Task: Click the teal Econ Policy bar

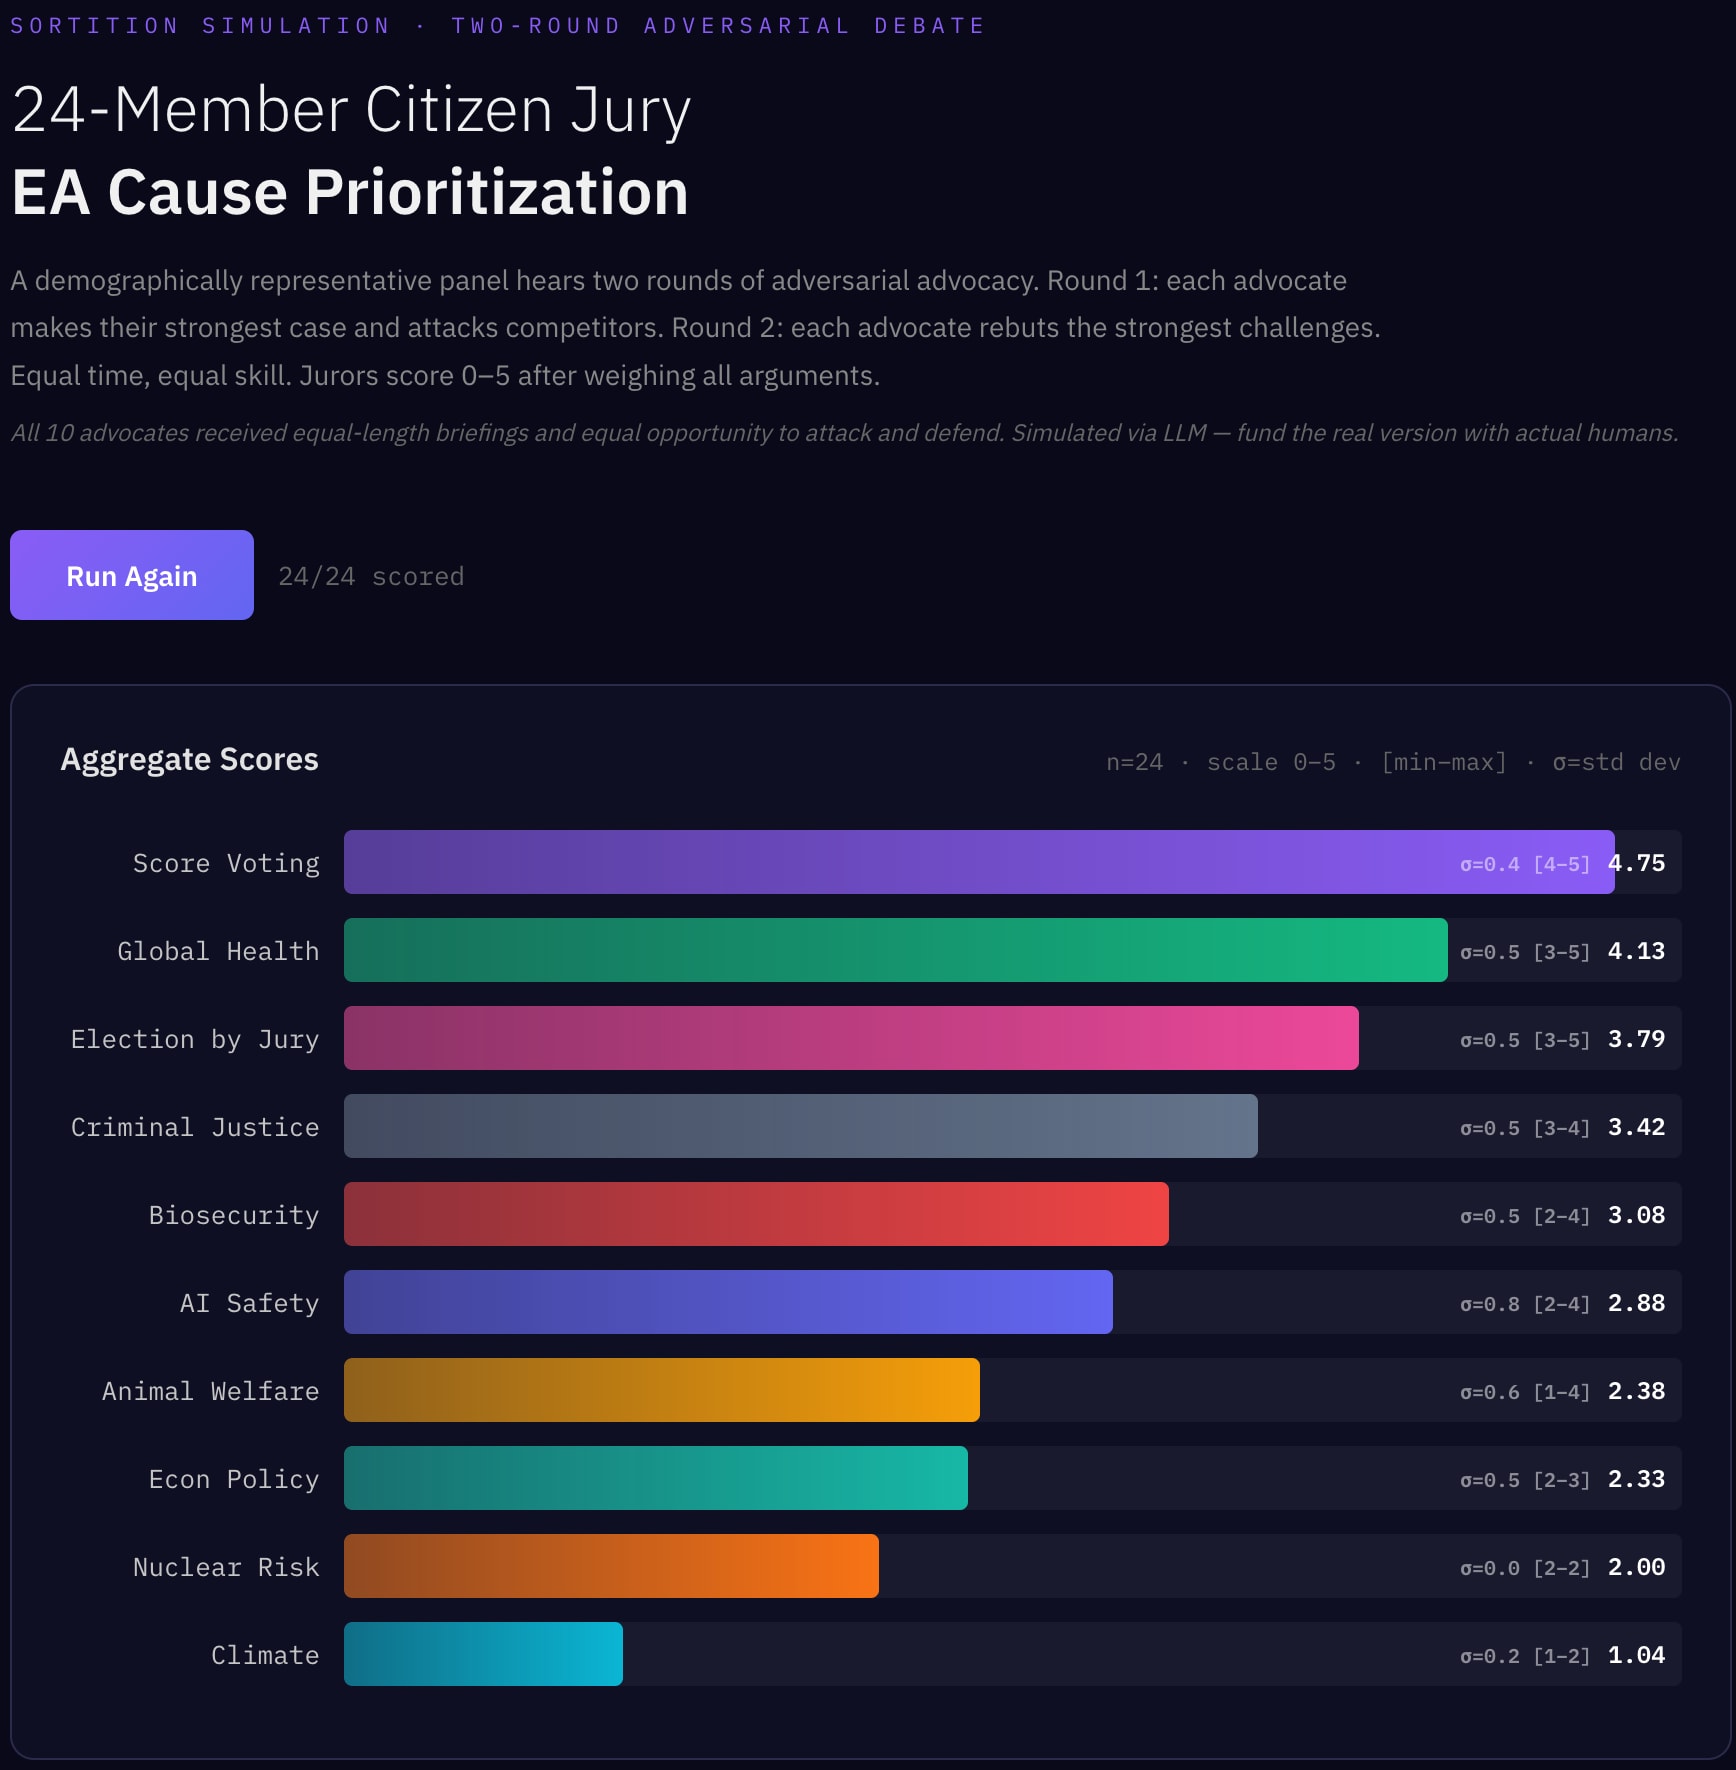Action: 655,1478
